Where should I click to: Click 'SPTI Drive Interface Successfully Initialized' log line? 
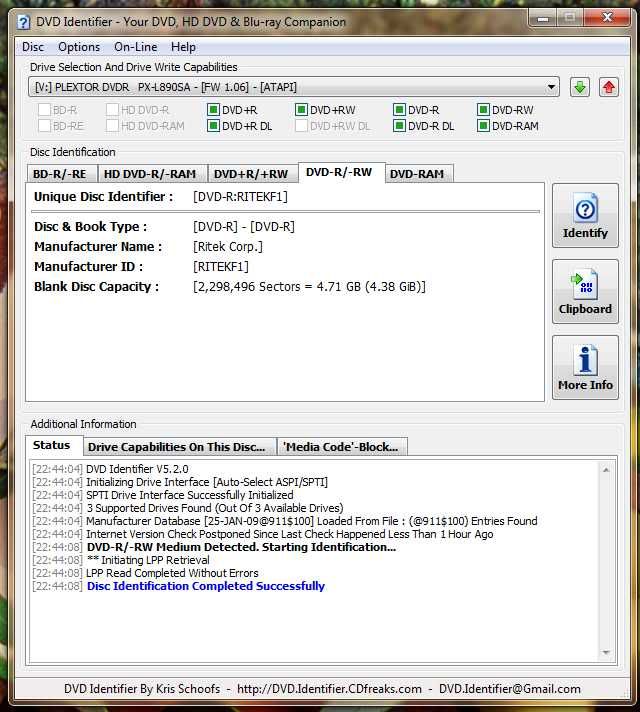[x=190, y=494]
